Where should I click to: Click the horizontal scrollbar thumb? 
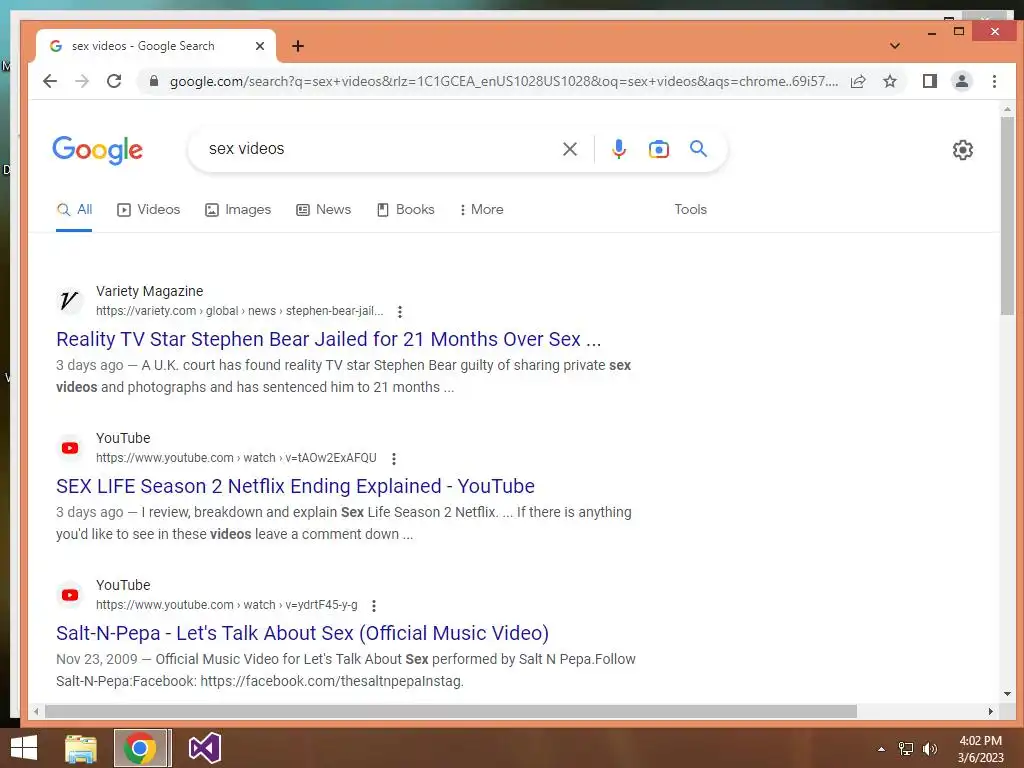(x=451, y=711)
